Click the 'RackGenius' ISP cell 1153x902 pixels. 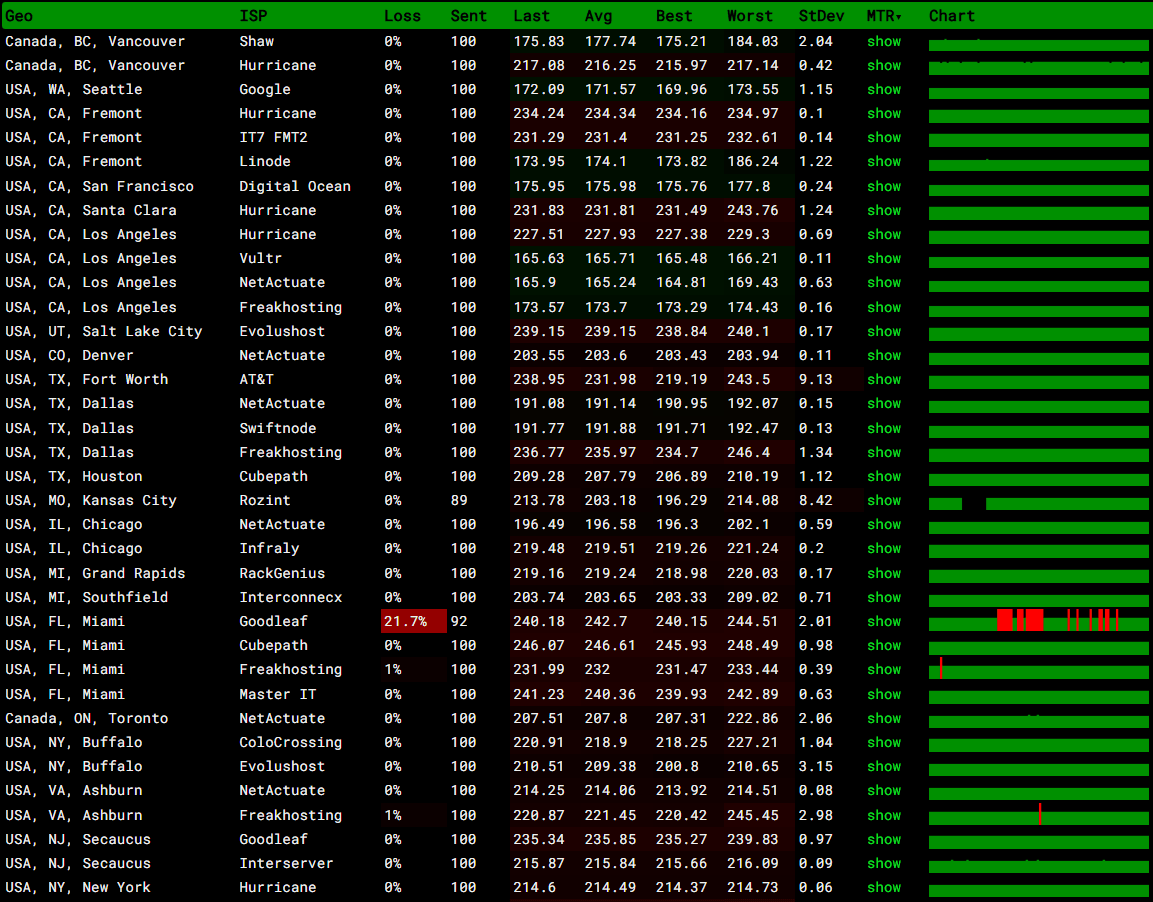(x=282, y=573)
